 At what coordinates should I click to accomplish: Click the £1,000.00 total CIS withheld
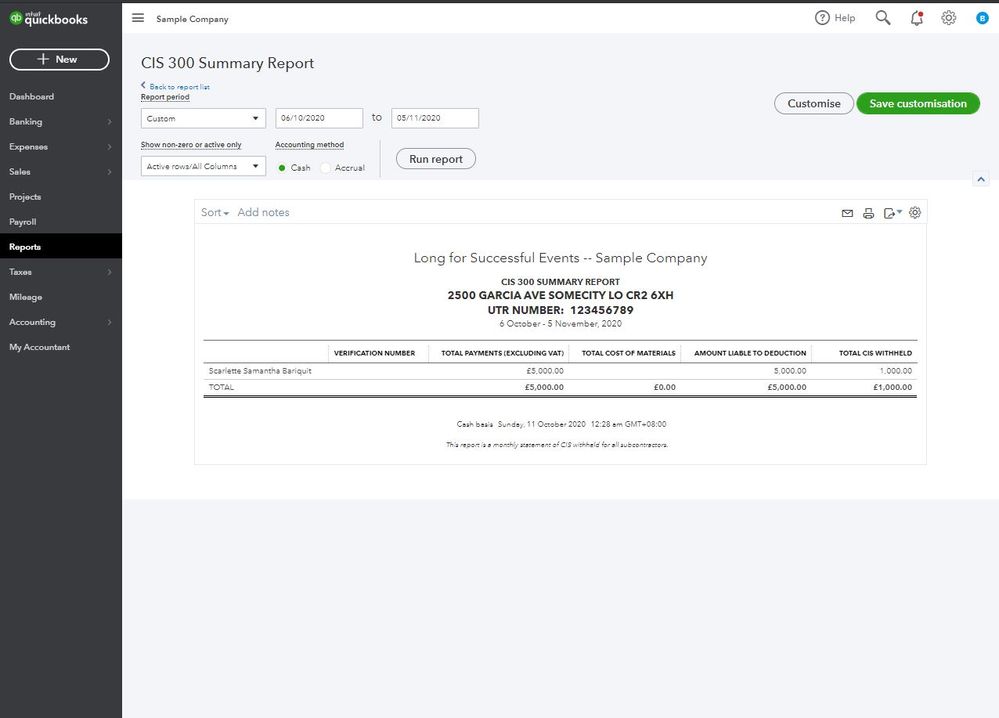(x=893, y=387)
